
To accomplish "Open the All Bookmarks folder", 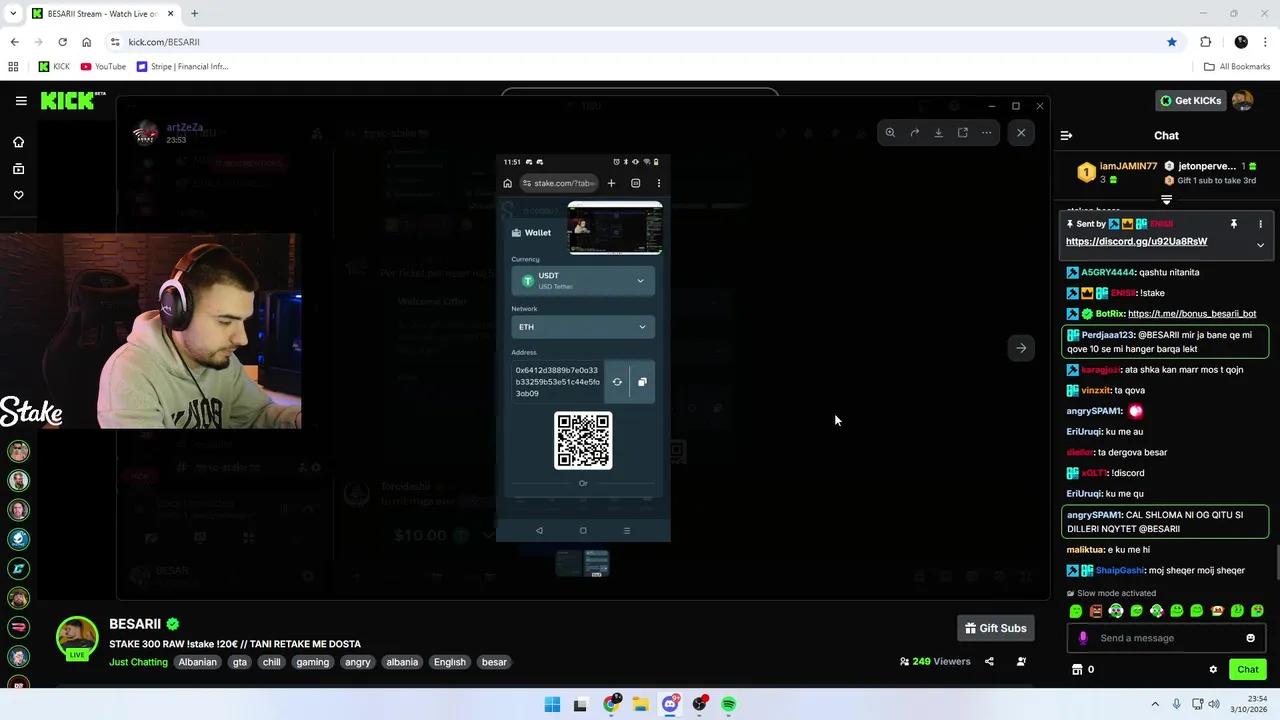I will click(x=1237, y=67).
